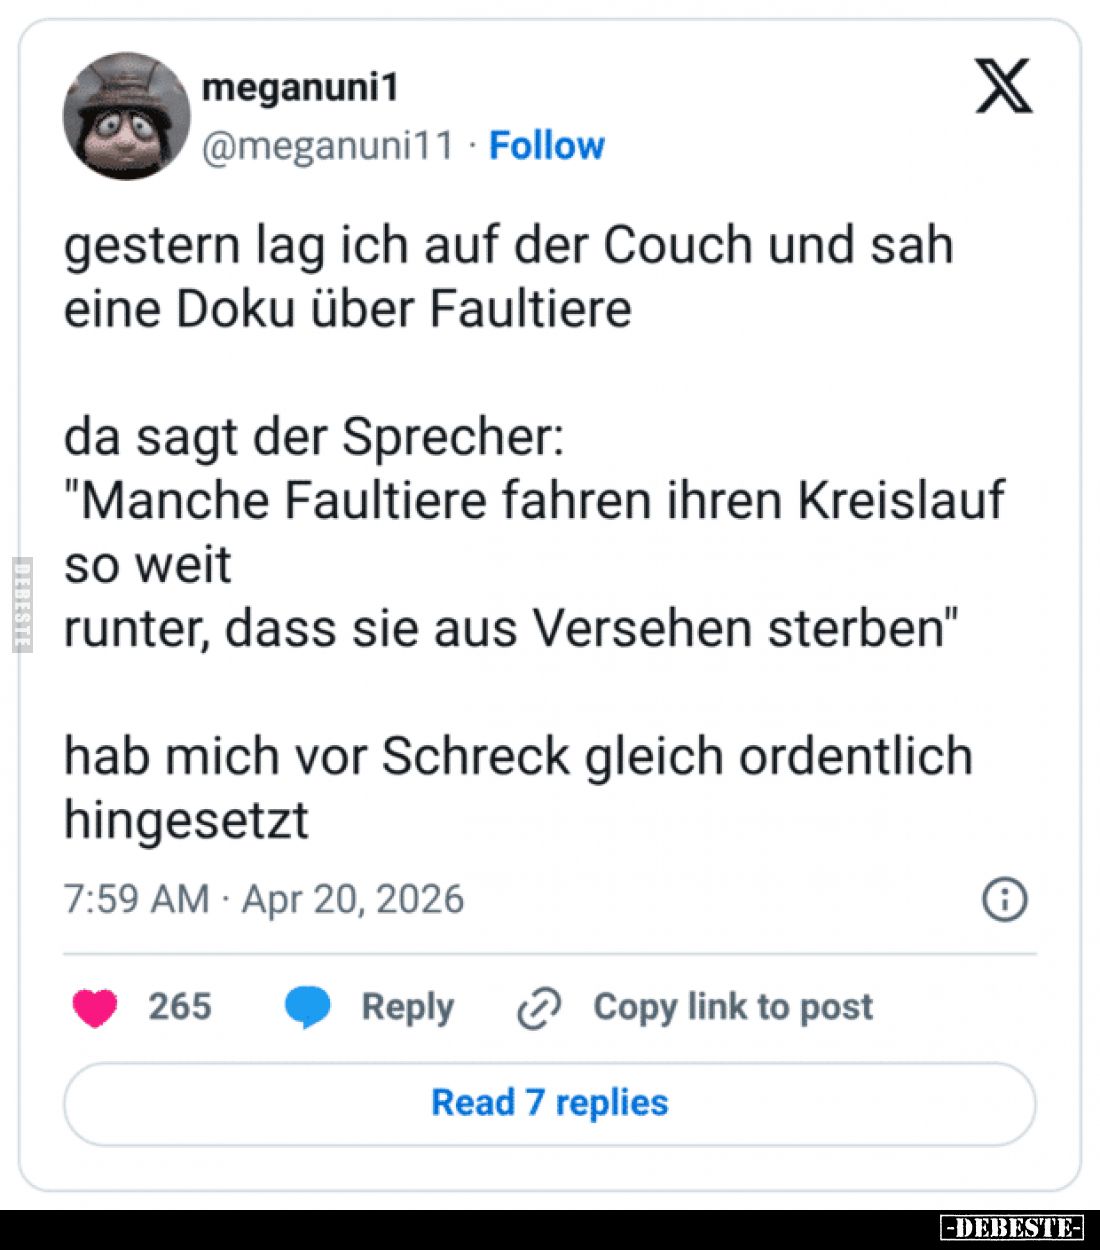The image size is (1100, 1250).
Task: Click the timestamp 7:59 AM Apr 20 2026
Action: click(263, 899)
